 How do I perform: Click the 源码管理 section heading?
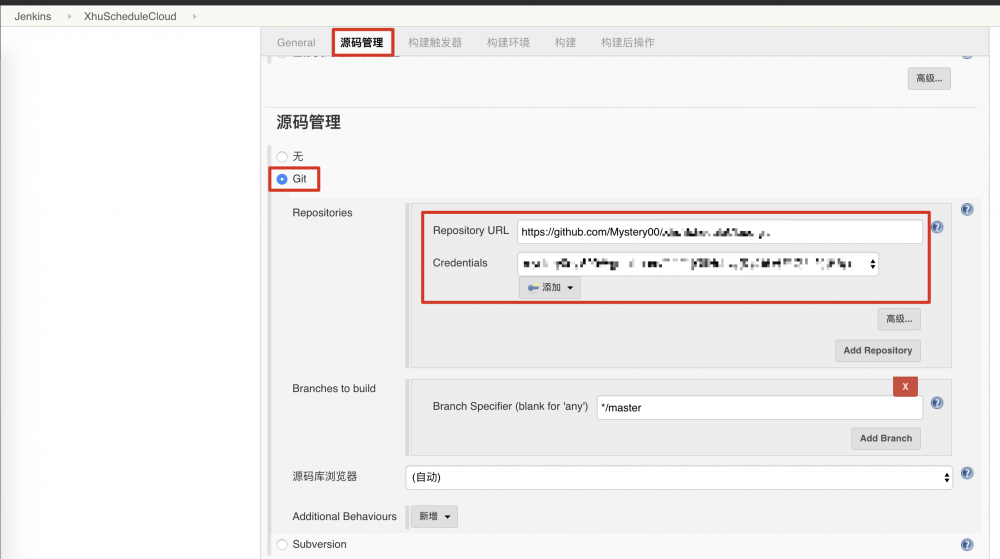[309, 122]
